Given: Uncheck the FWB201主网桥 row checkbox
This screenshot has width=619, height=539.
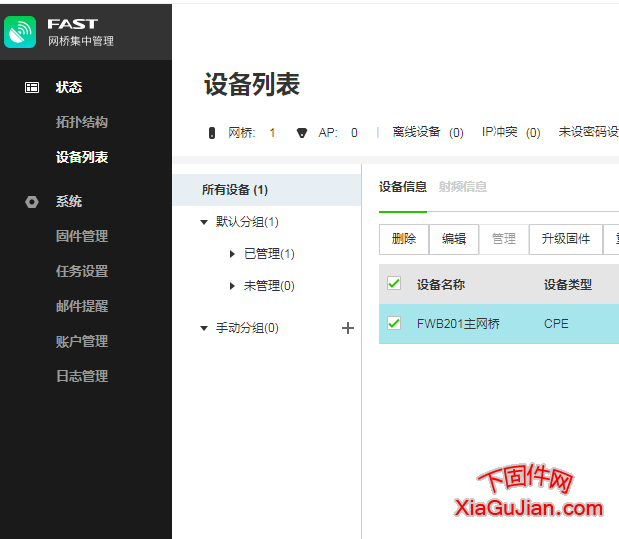Looking at the screenshot, I should [x=394, y=323].
